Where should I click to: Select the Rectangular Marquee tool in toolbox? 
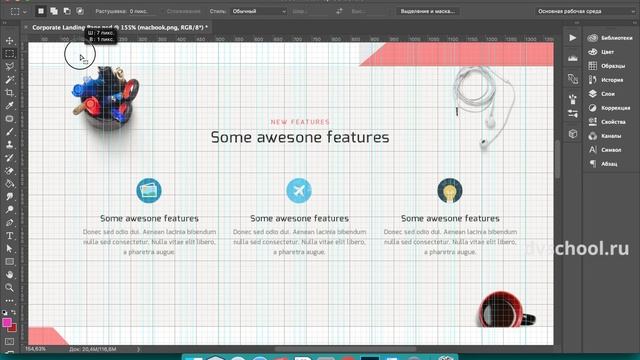pyautogui.click(x=9, y=54)
